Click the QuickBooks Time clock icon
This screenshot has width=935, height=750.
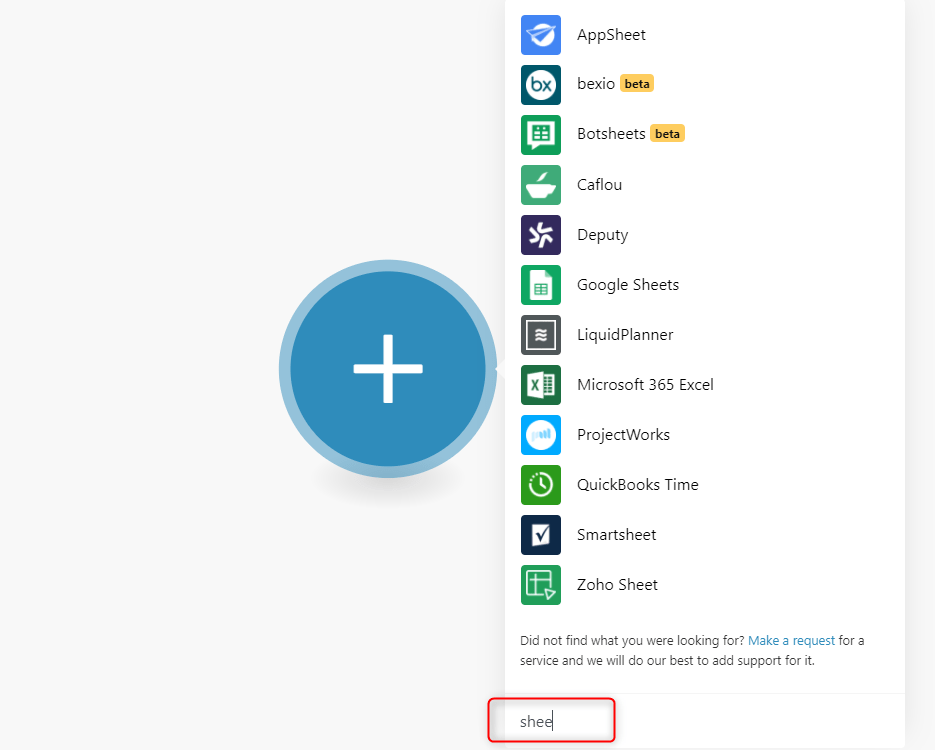[541, 485]
